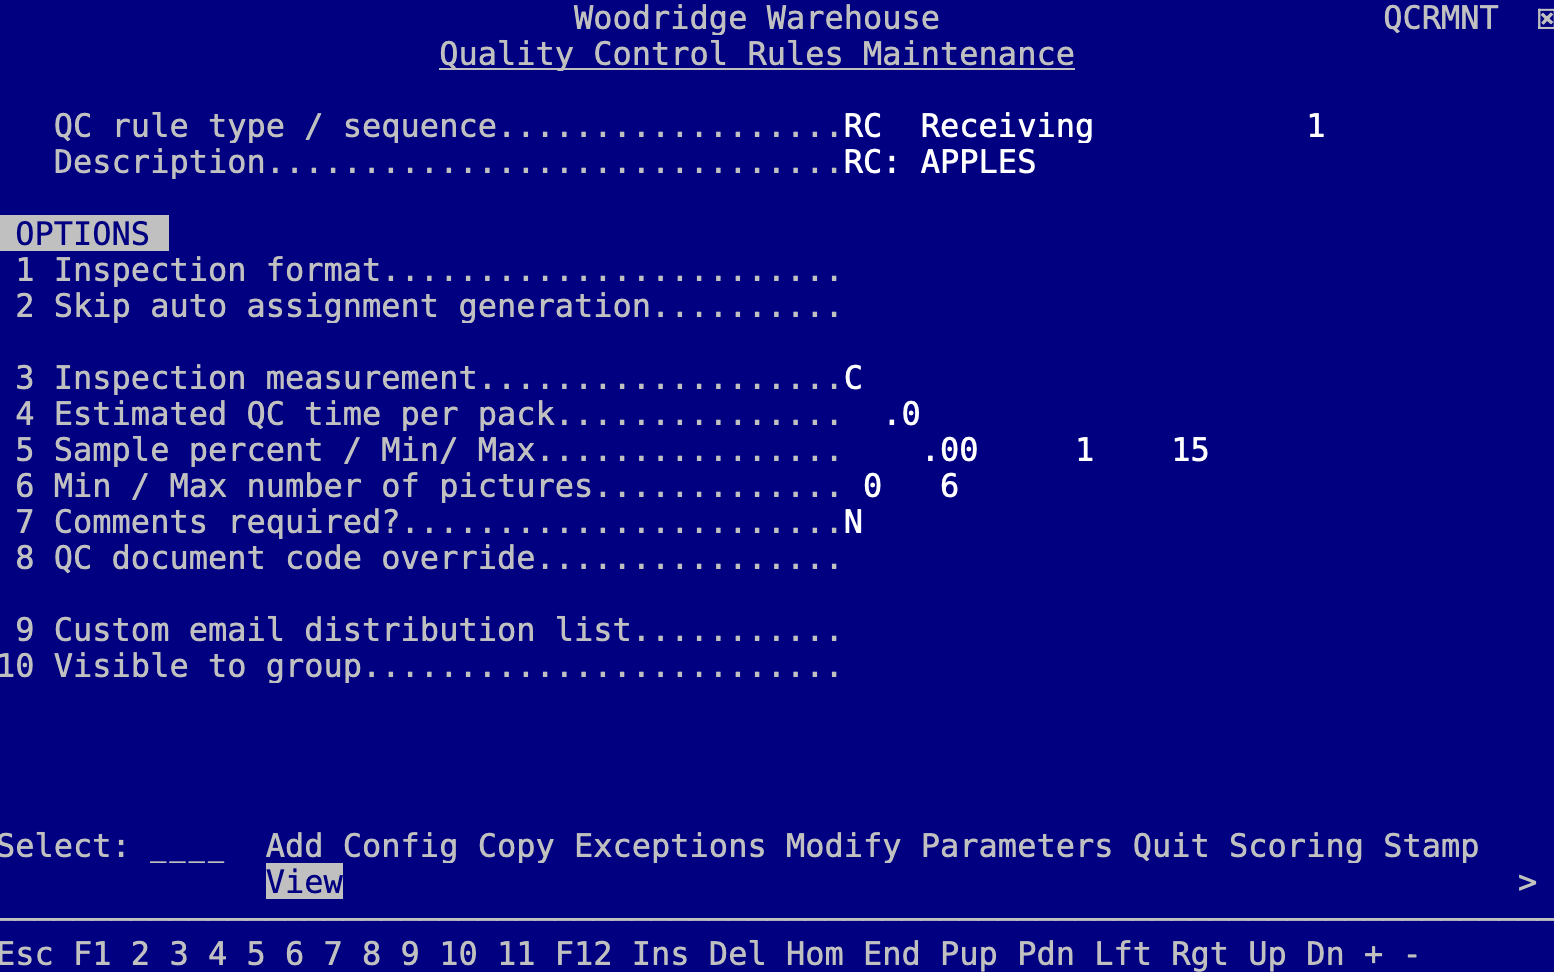Screen dimensions: 1554x972
Task: Click function key 11 in the bottom bar
Action: (516, 954)
